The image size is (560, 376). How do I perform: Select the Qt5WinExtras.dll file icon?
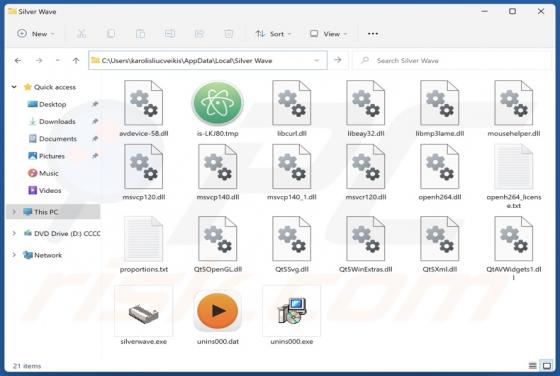(x=366, y=239)
